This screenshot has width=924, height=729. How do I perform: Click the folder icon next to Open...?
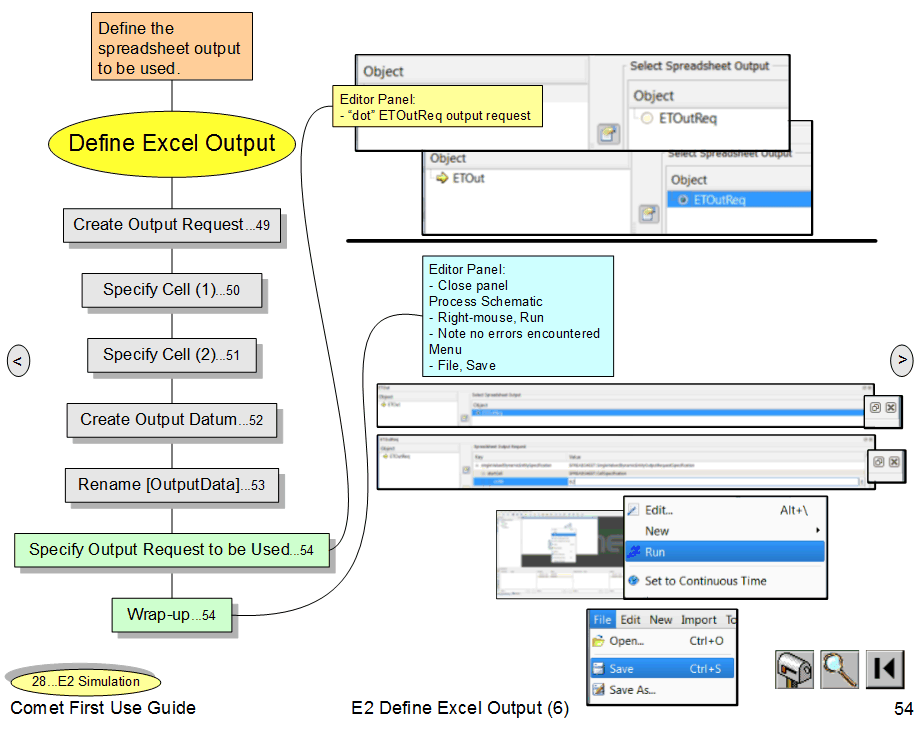pos(599,641)
